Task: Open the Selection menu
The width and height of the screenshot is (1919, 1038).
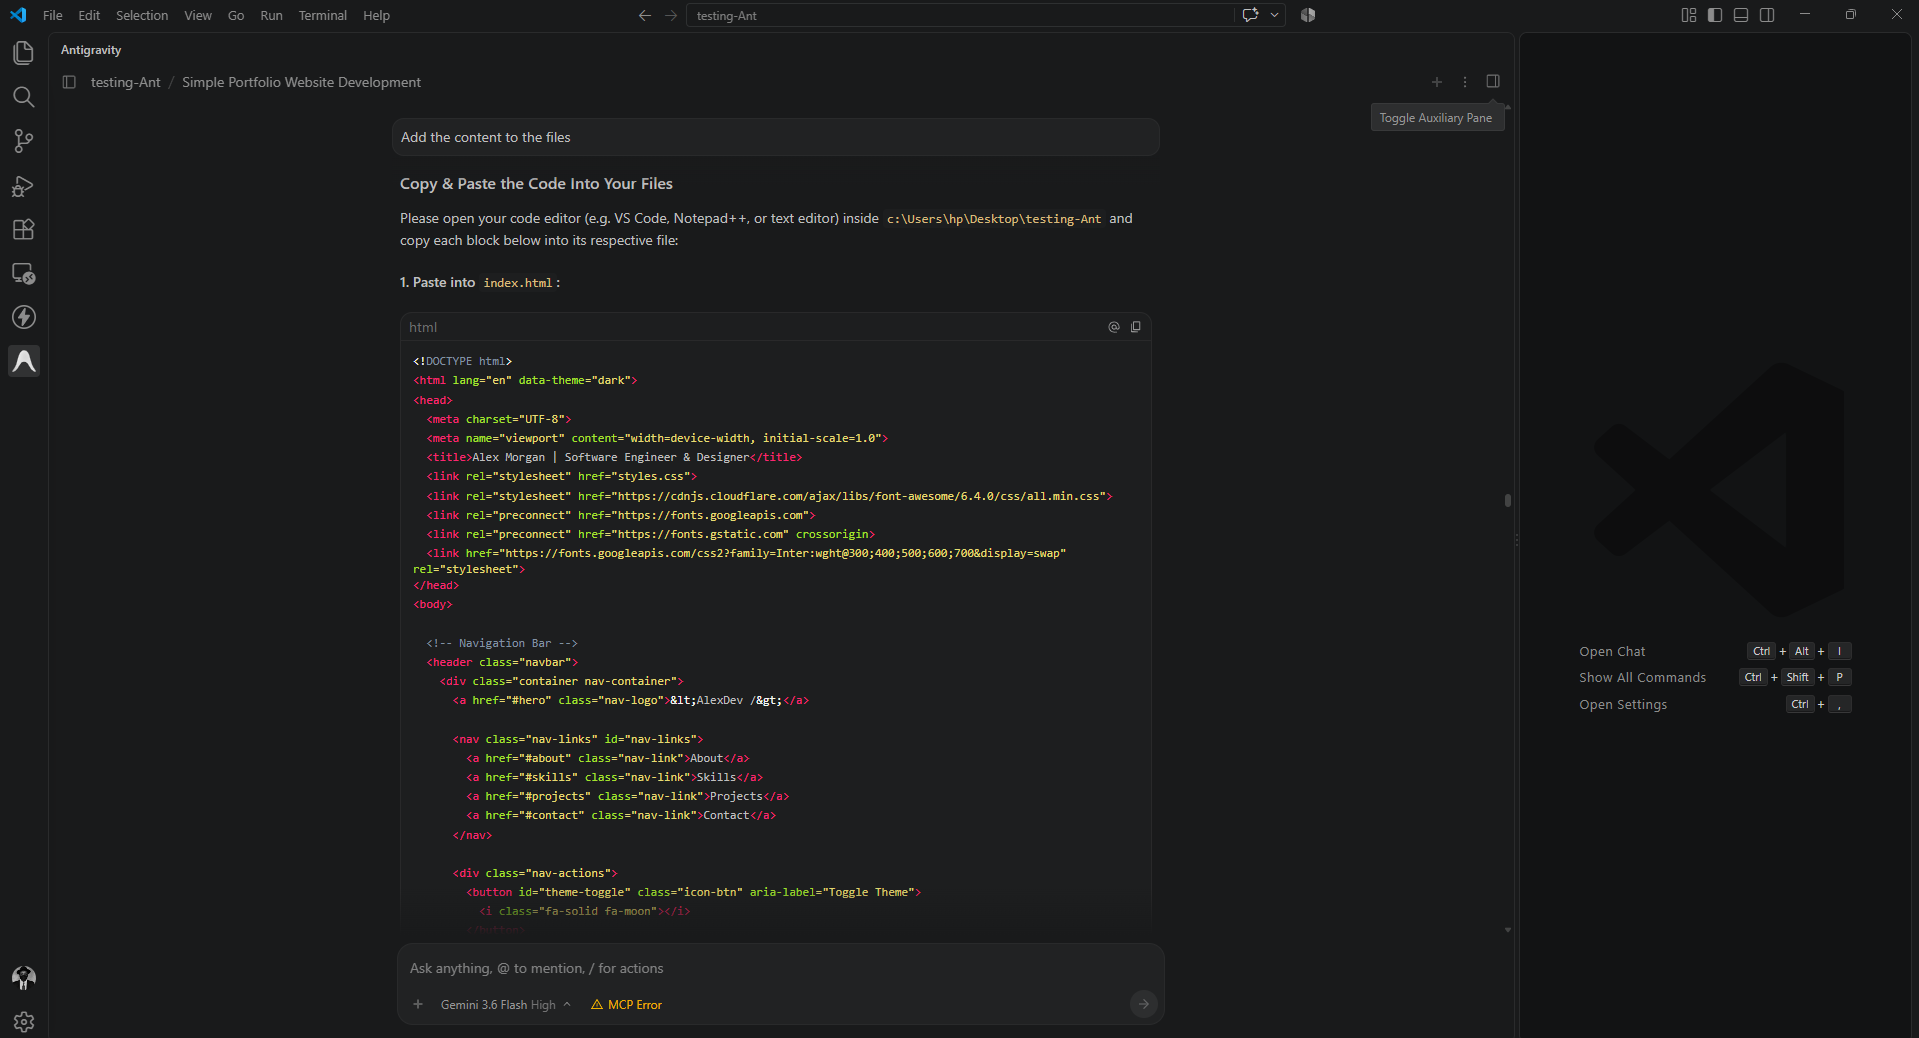Action: pos(142,15)
